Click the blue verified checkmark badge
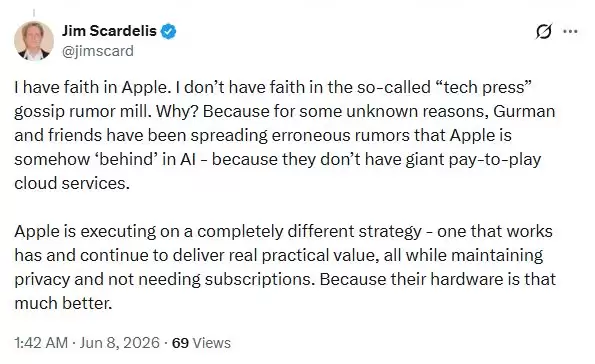The width and height of the screenshot is (595, 364). pyautogui.click(x=168, y=31)
